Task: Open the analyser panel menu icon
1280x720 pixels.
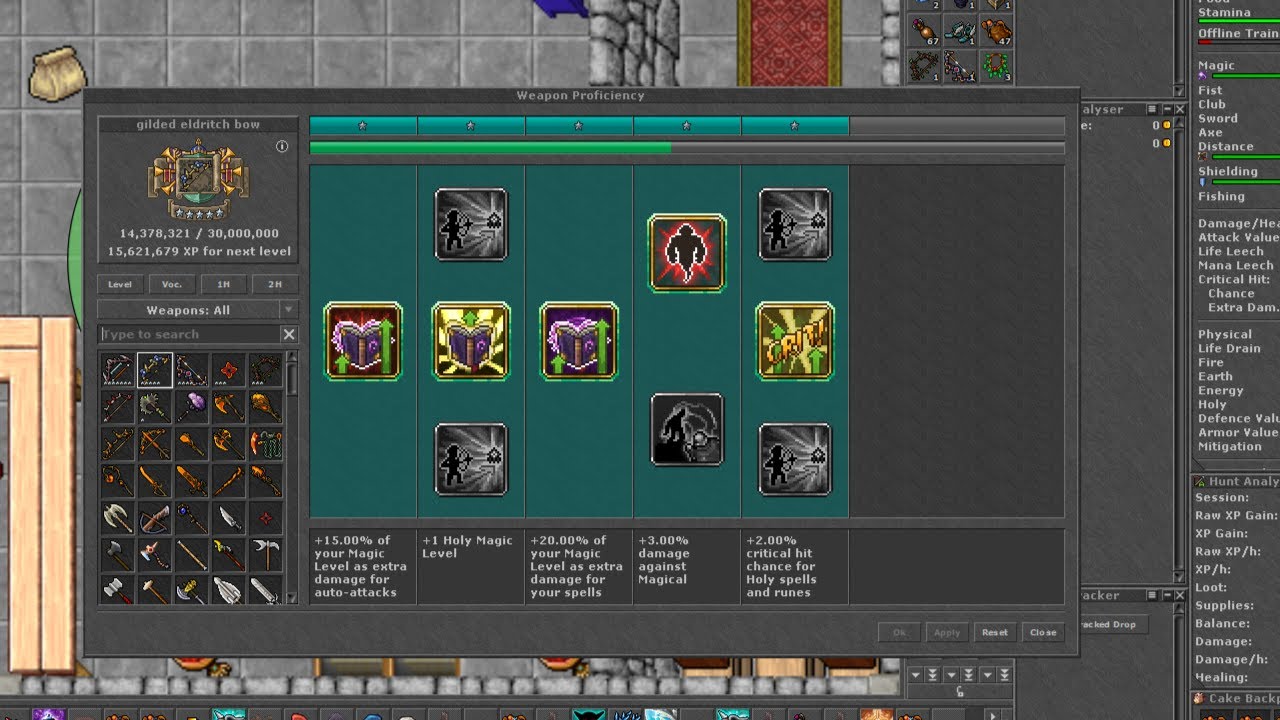Action: coord(1152,109)
